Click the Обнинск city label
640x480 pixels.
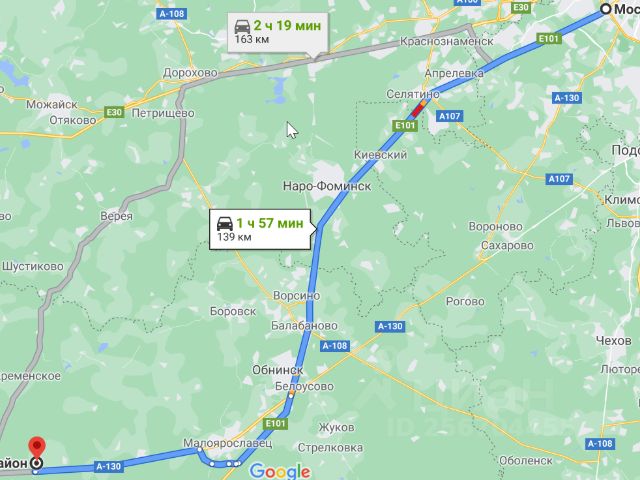278,370
